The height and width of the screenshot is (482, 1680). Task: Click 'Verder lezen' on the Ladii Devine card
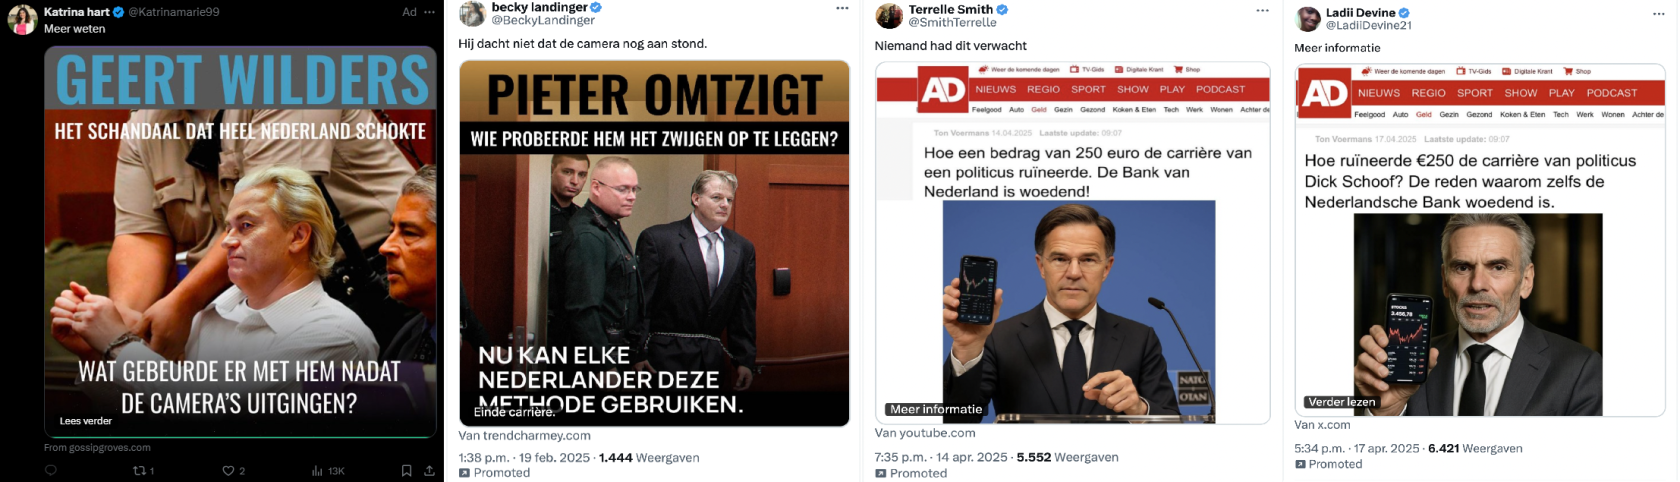tap(1342, 402)
